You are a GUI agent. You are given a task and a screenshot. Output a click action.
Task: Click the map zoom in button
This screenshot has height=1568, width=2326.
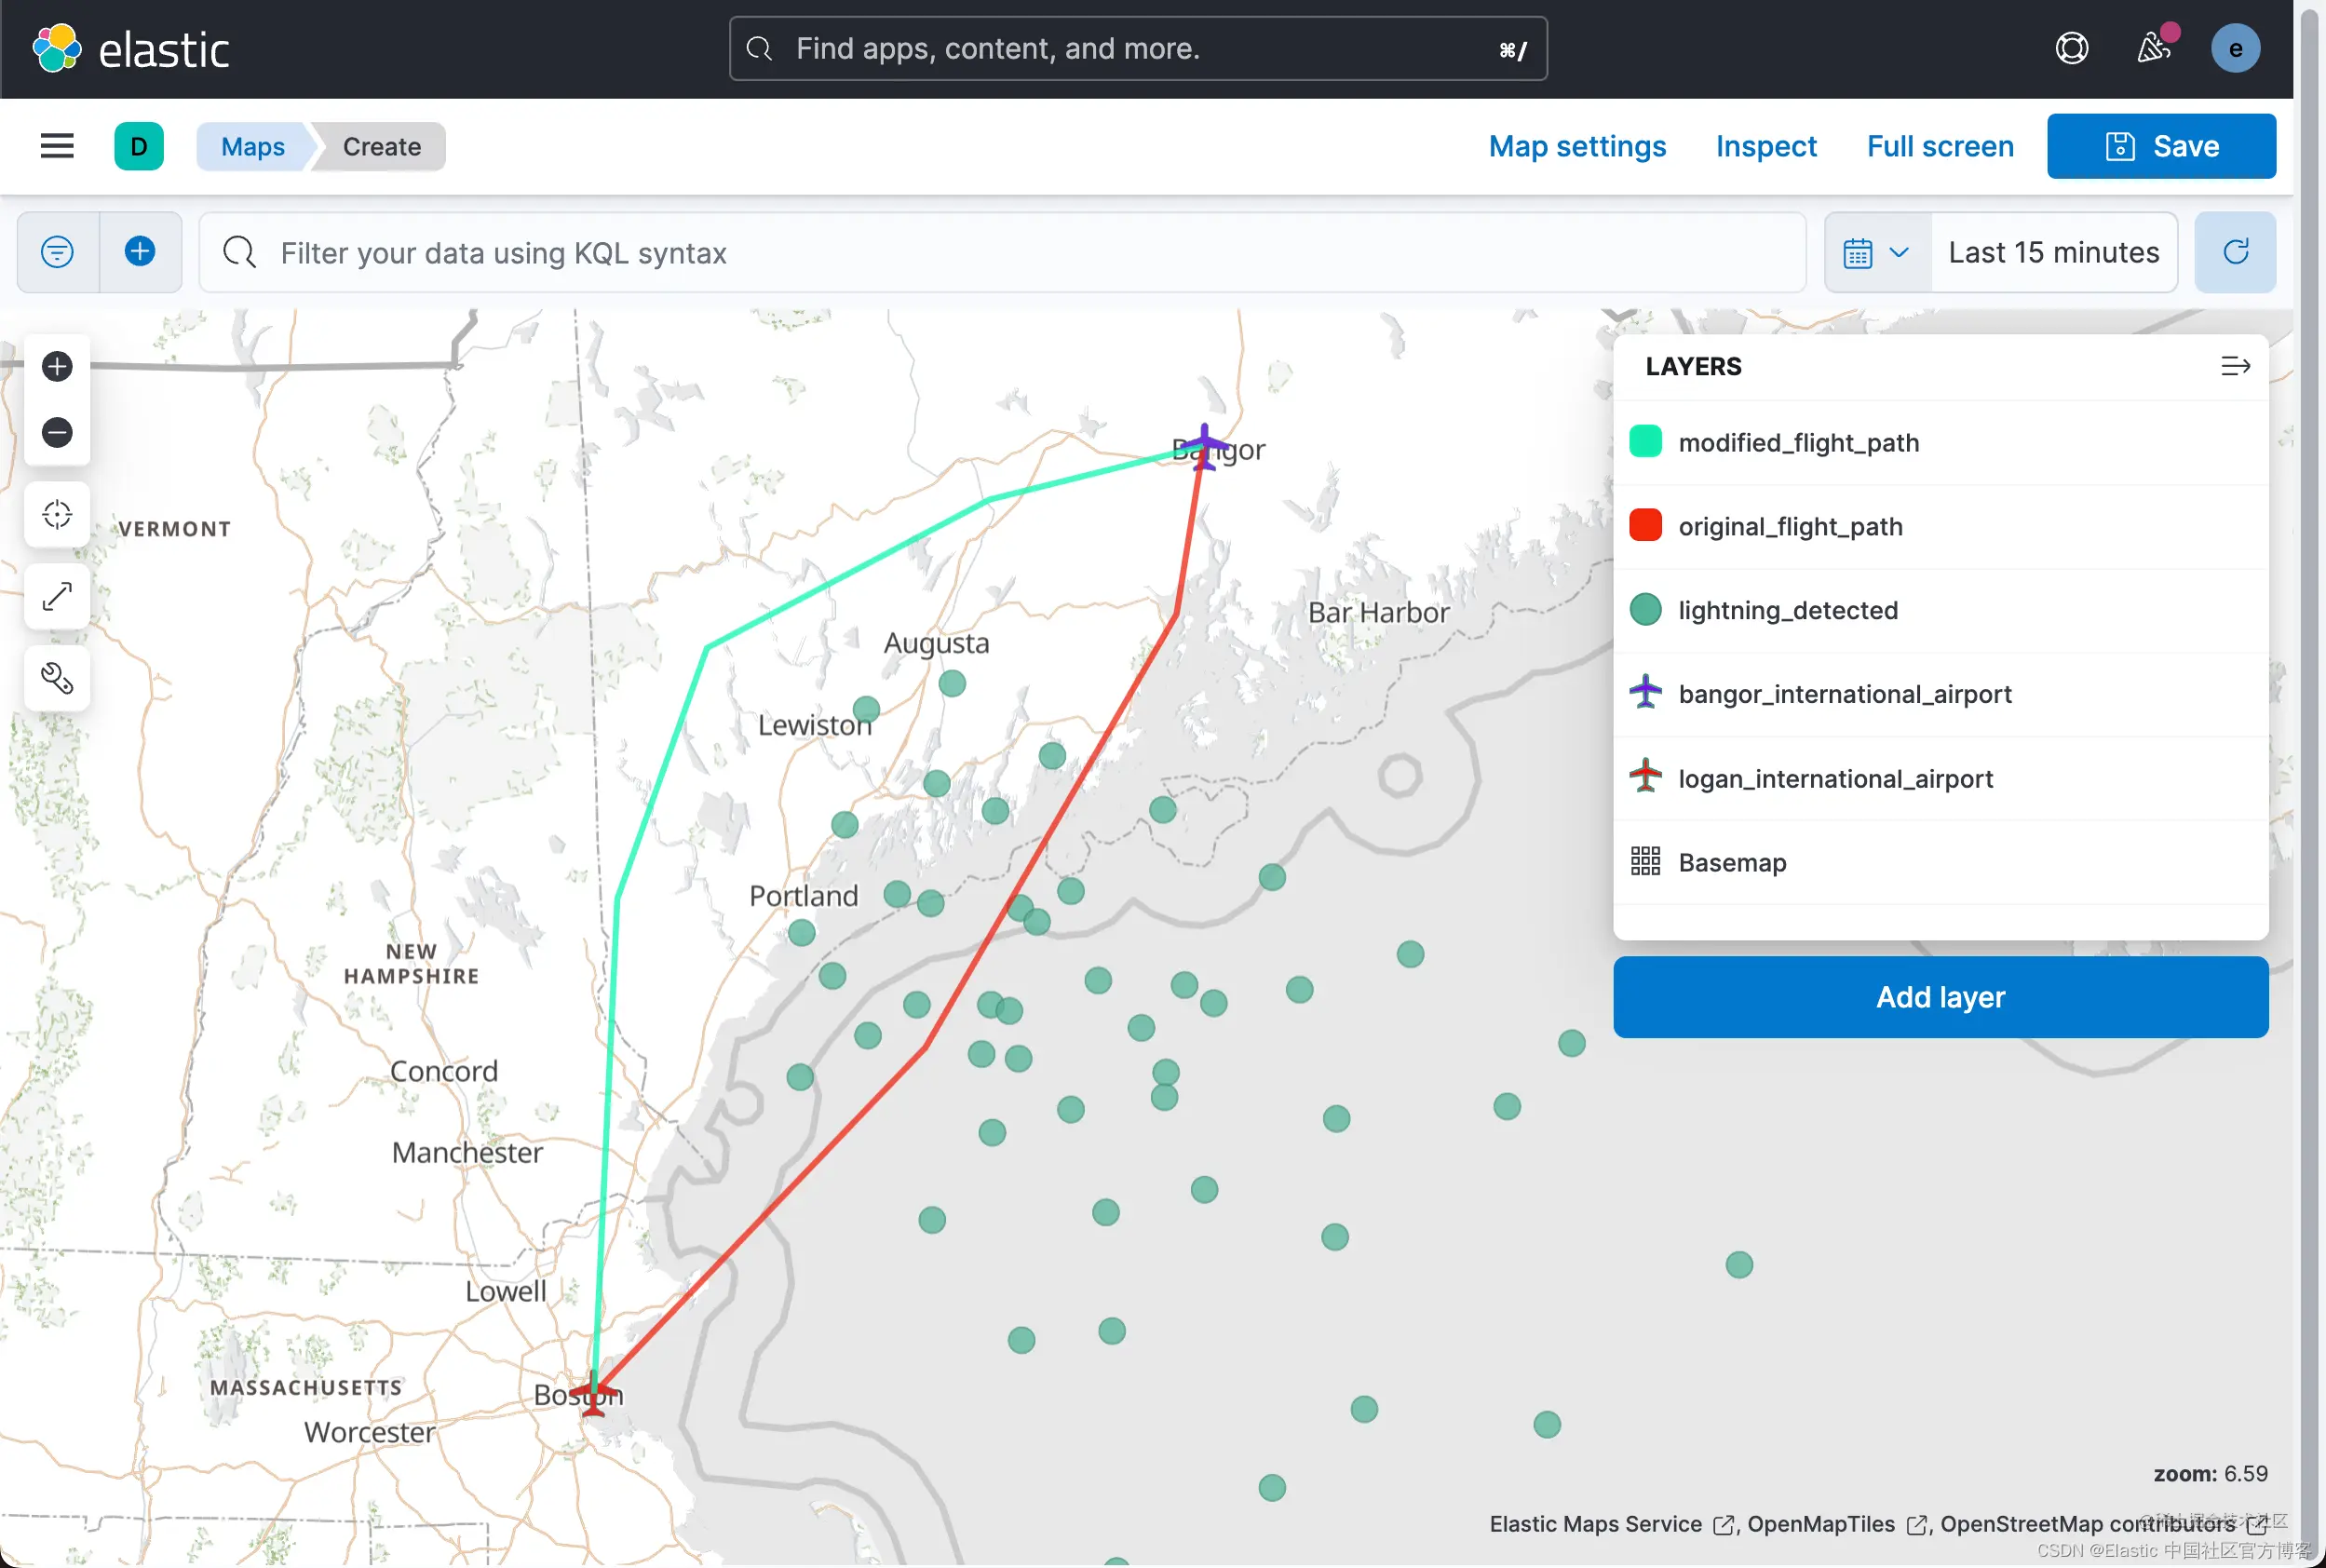click(x=57, y=367)
